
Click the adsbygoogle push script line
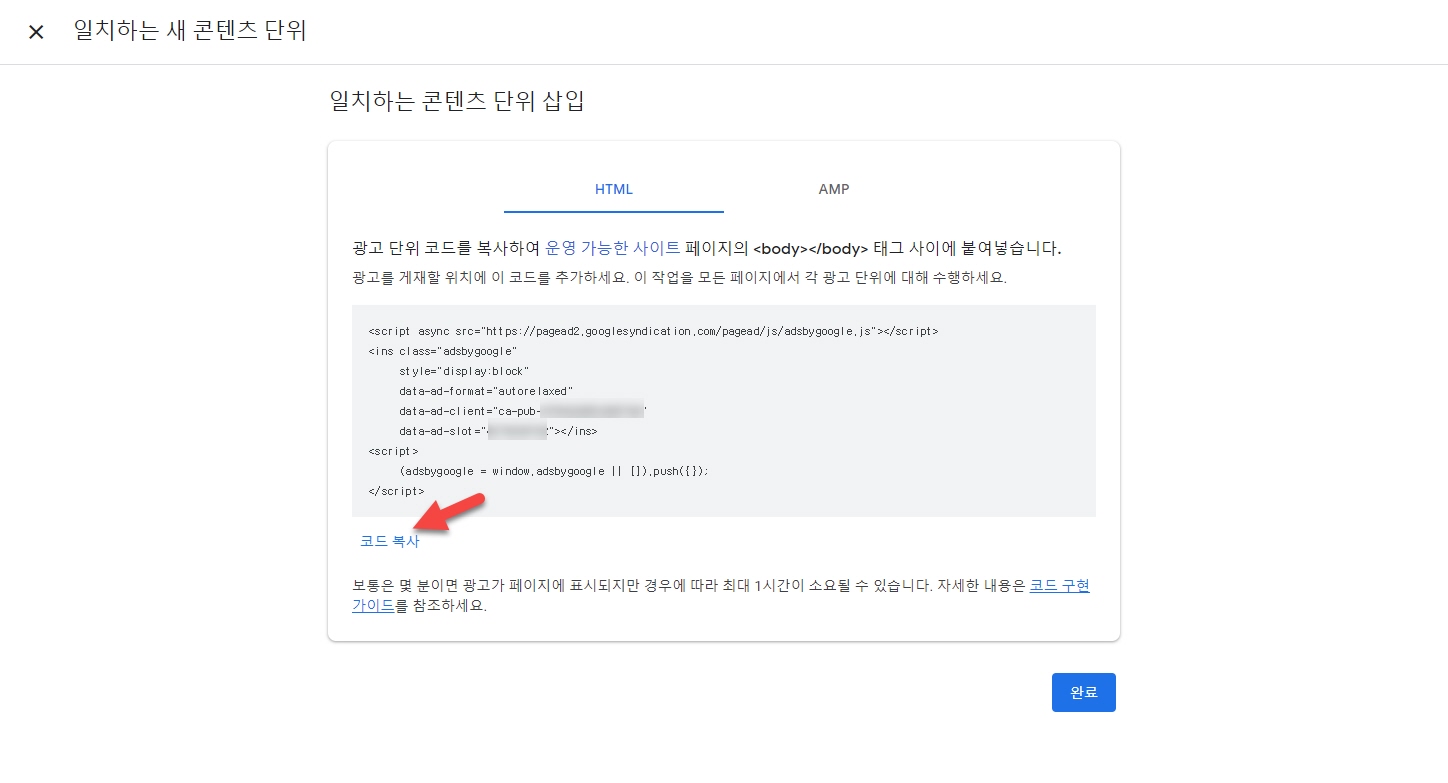(553, 471)
